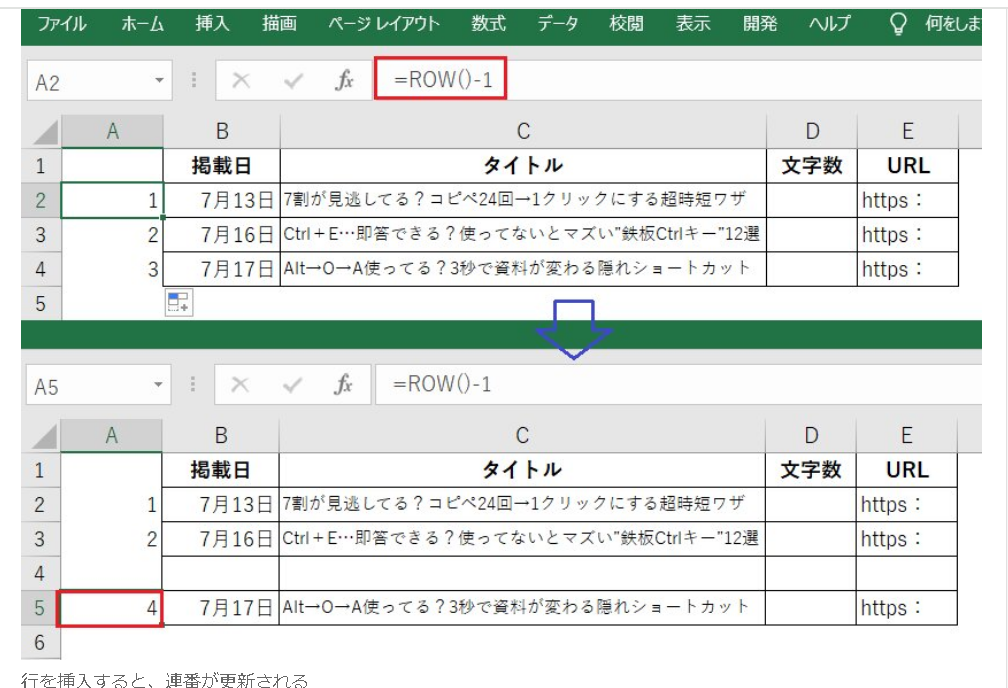Click タイトル header cell in lower sheet

522,470
